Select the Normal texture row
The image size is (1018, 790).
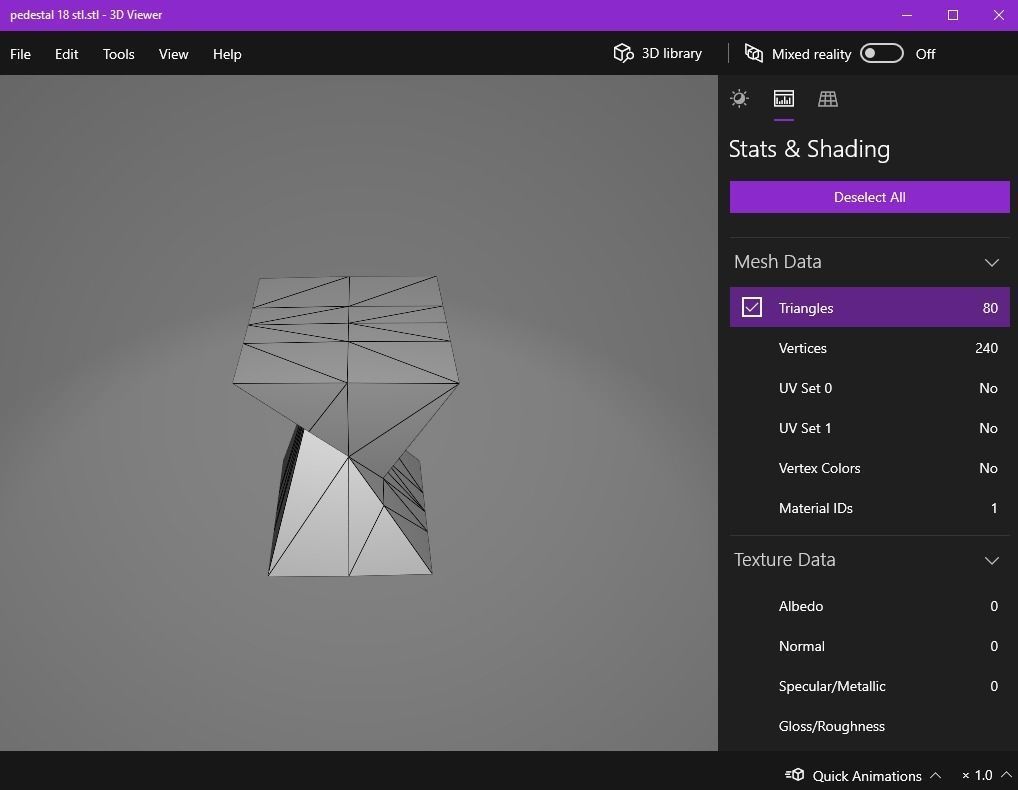[869, 647]
